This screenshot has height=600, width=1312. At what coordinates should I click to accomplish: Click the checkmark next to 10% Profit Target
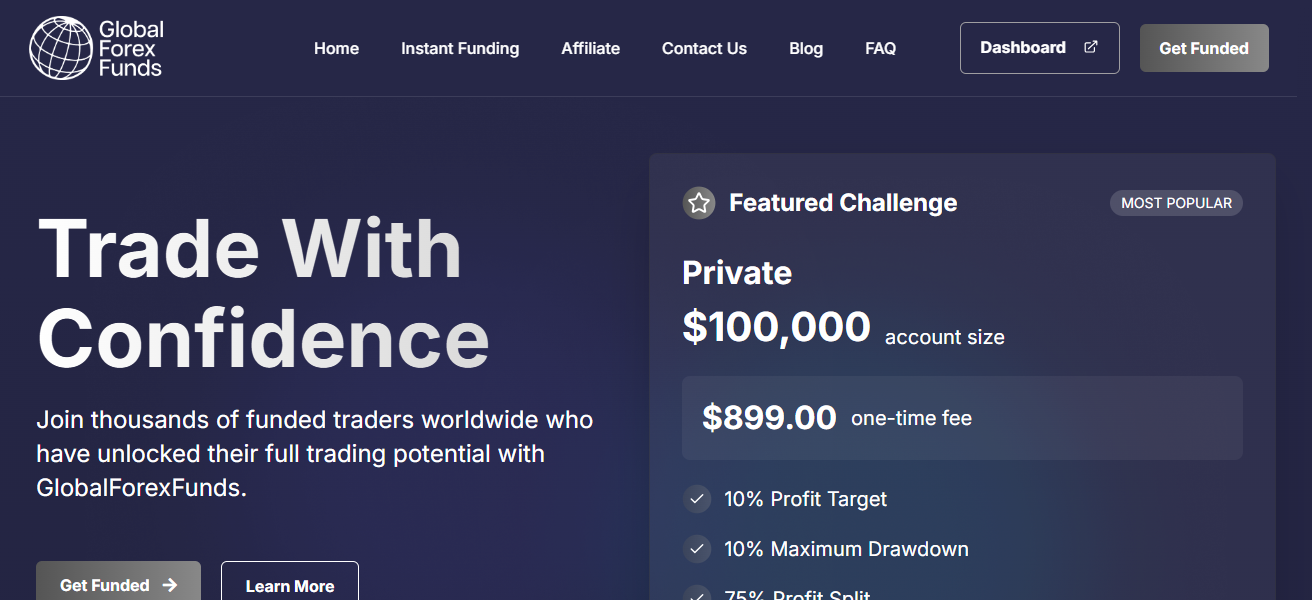coord(697,498)
